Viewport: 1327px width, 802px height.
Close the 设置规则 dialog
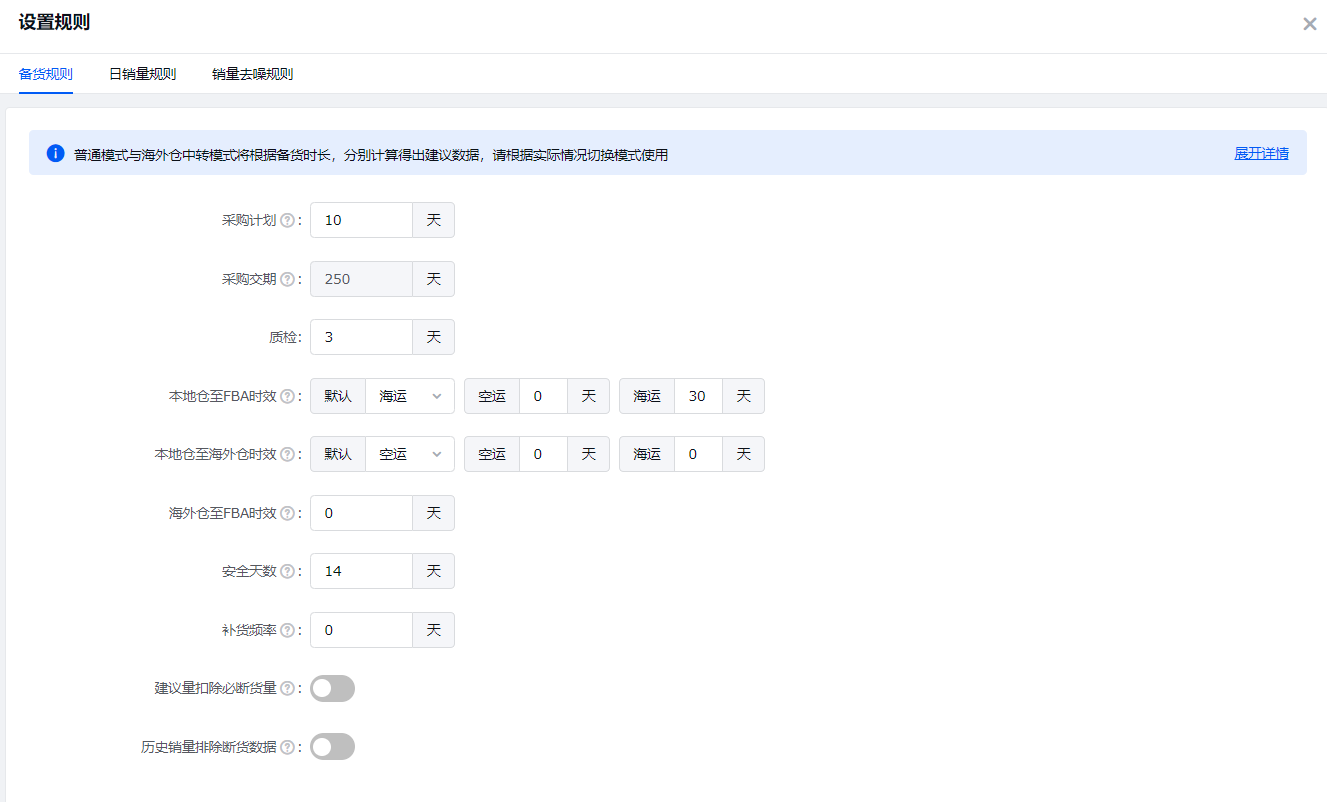point(1309,24)
